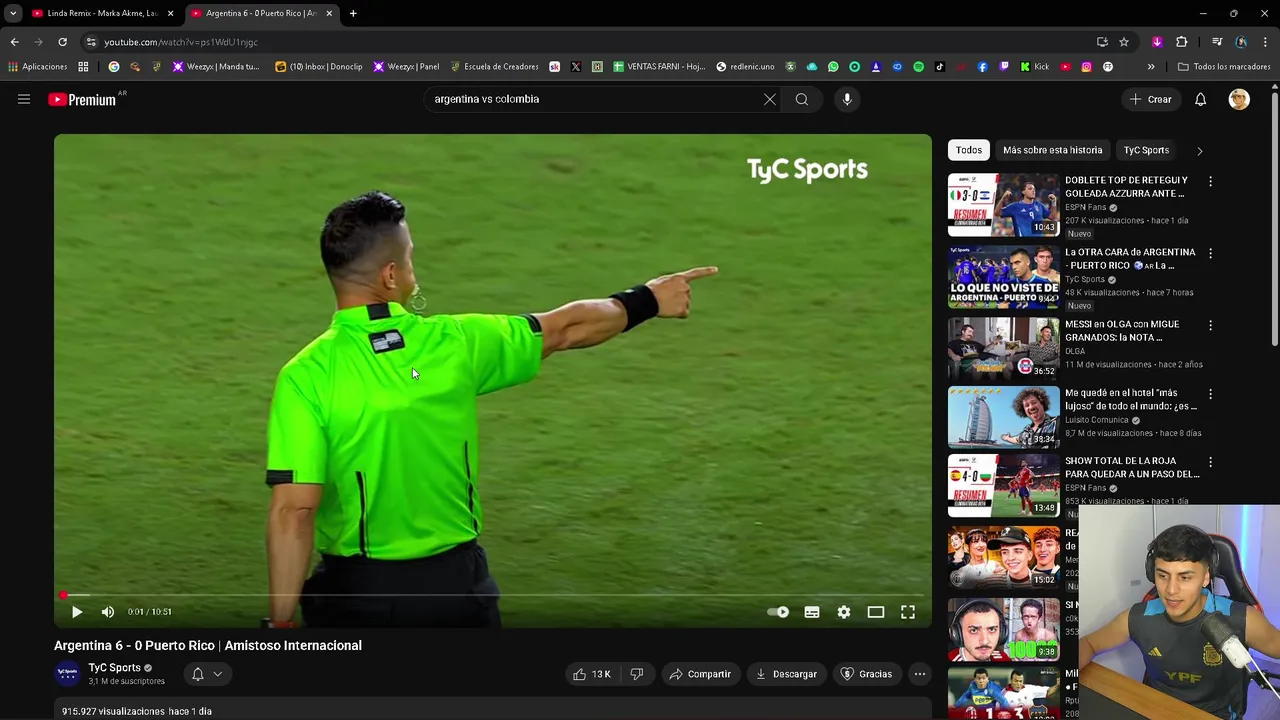Screen dimensions: 1280x720
Task: Open the YouTube guide hamburger menu
Action: (x=24, y=99)
